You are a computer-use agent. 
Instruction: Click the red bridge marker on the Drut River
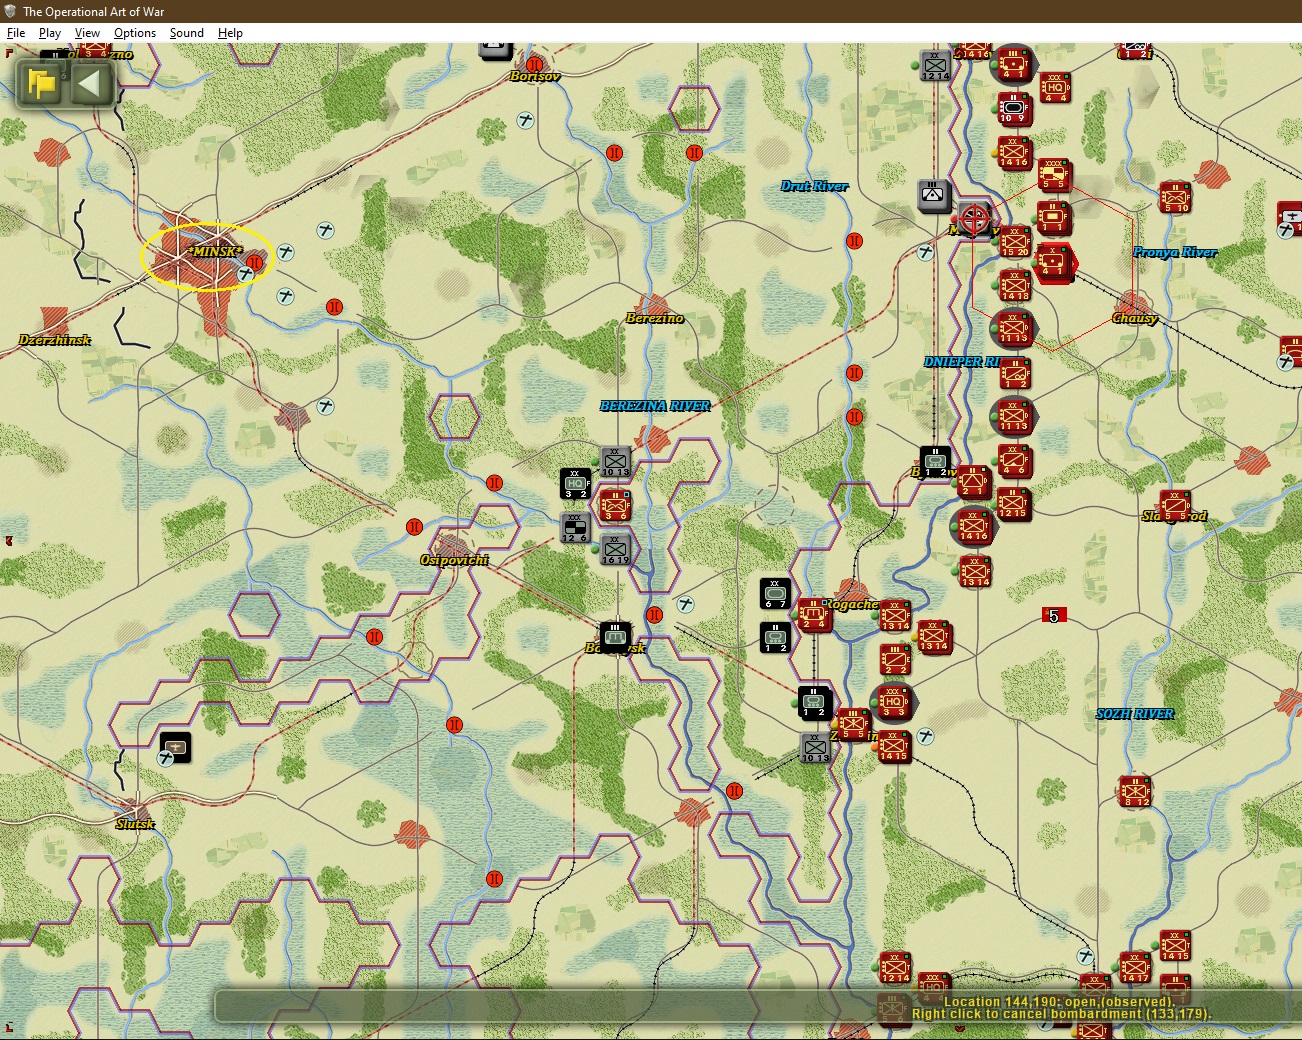click(x=854, y=241)
